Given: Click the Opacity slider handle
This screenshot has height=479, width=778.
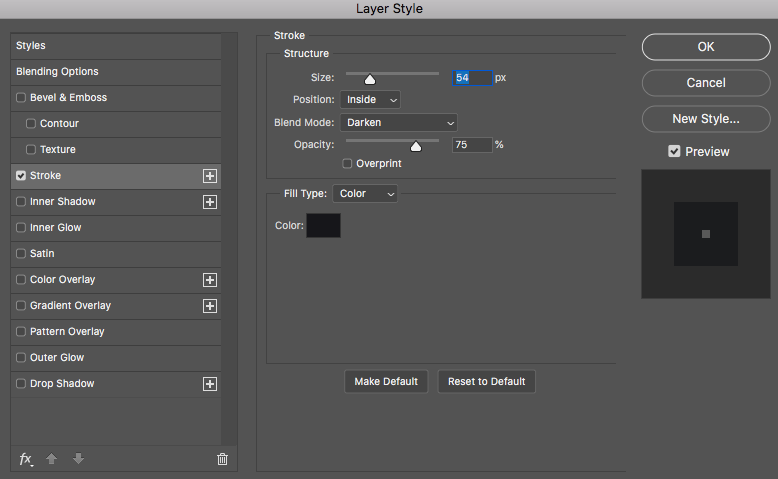Looking at the screenshot, I should [x=416, y=146].
